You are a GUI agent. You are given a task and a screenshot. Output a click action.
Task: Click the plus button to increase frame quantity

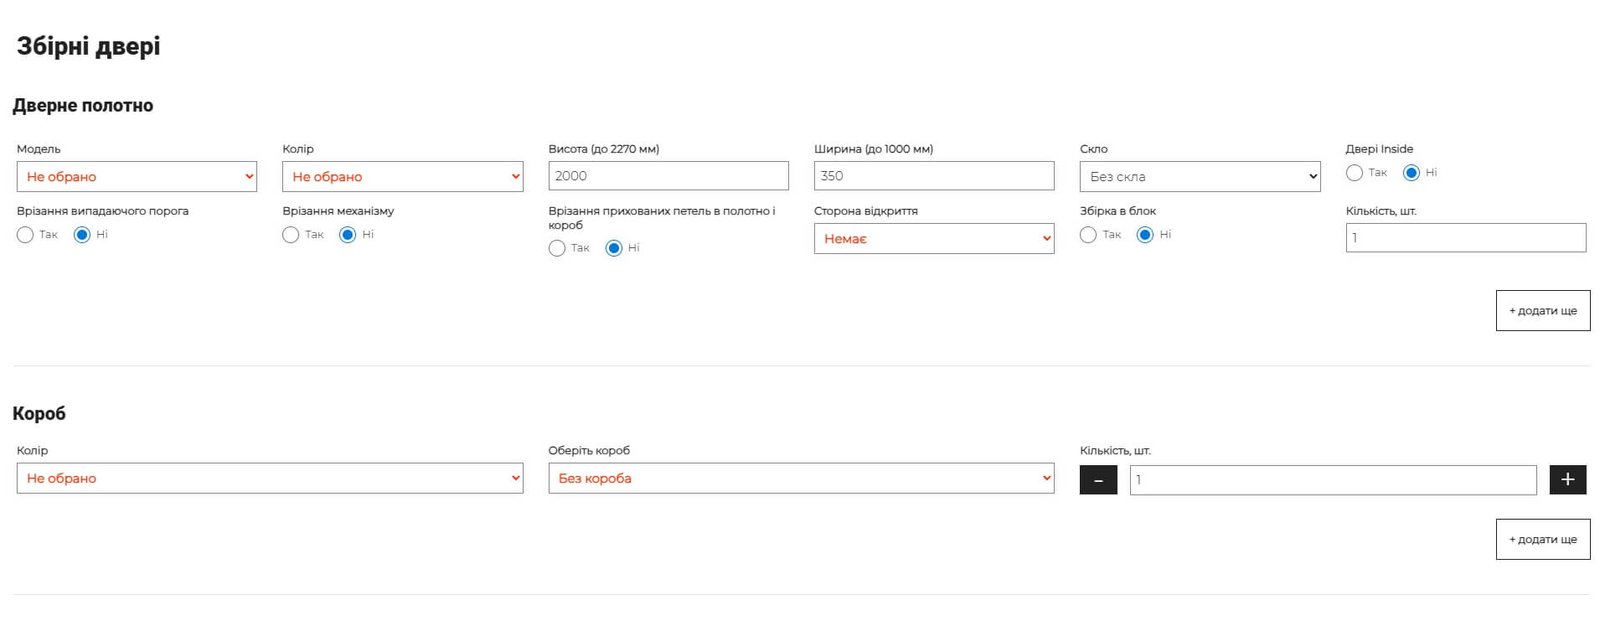click(x=1567, y=480)
